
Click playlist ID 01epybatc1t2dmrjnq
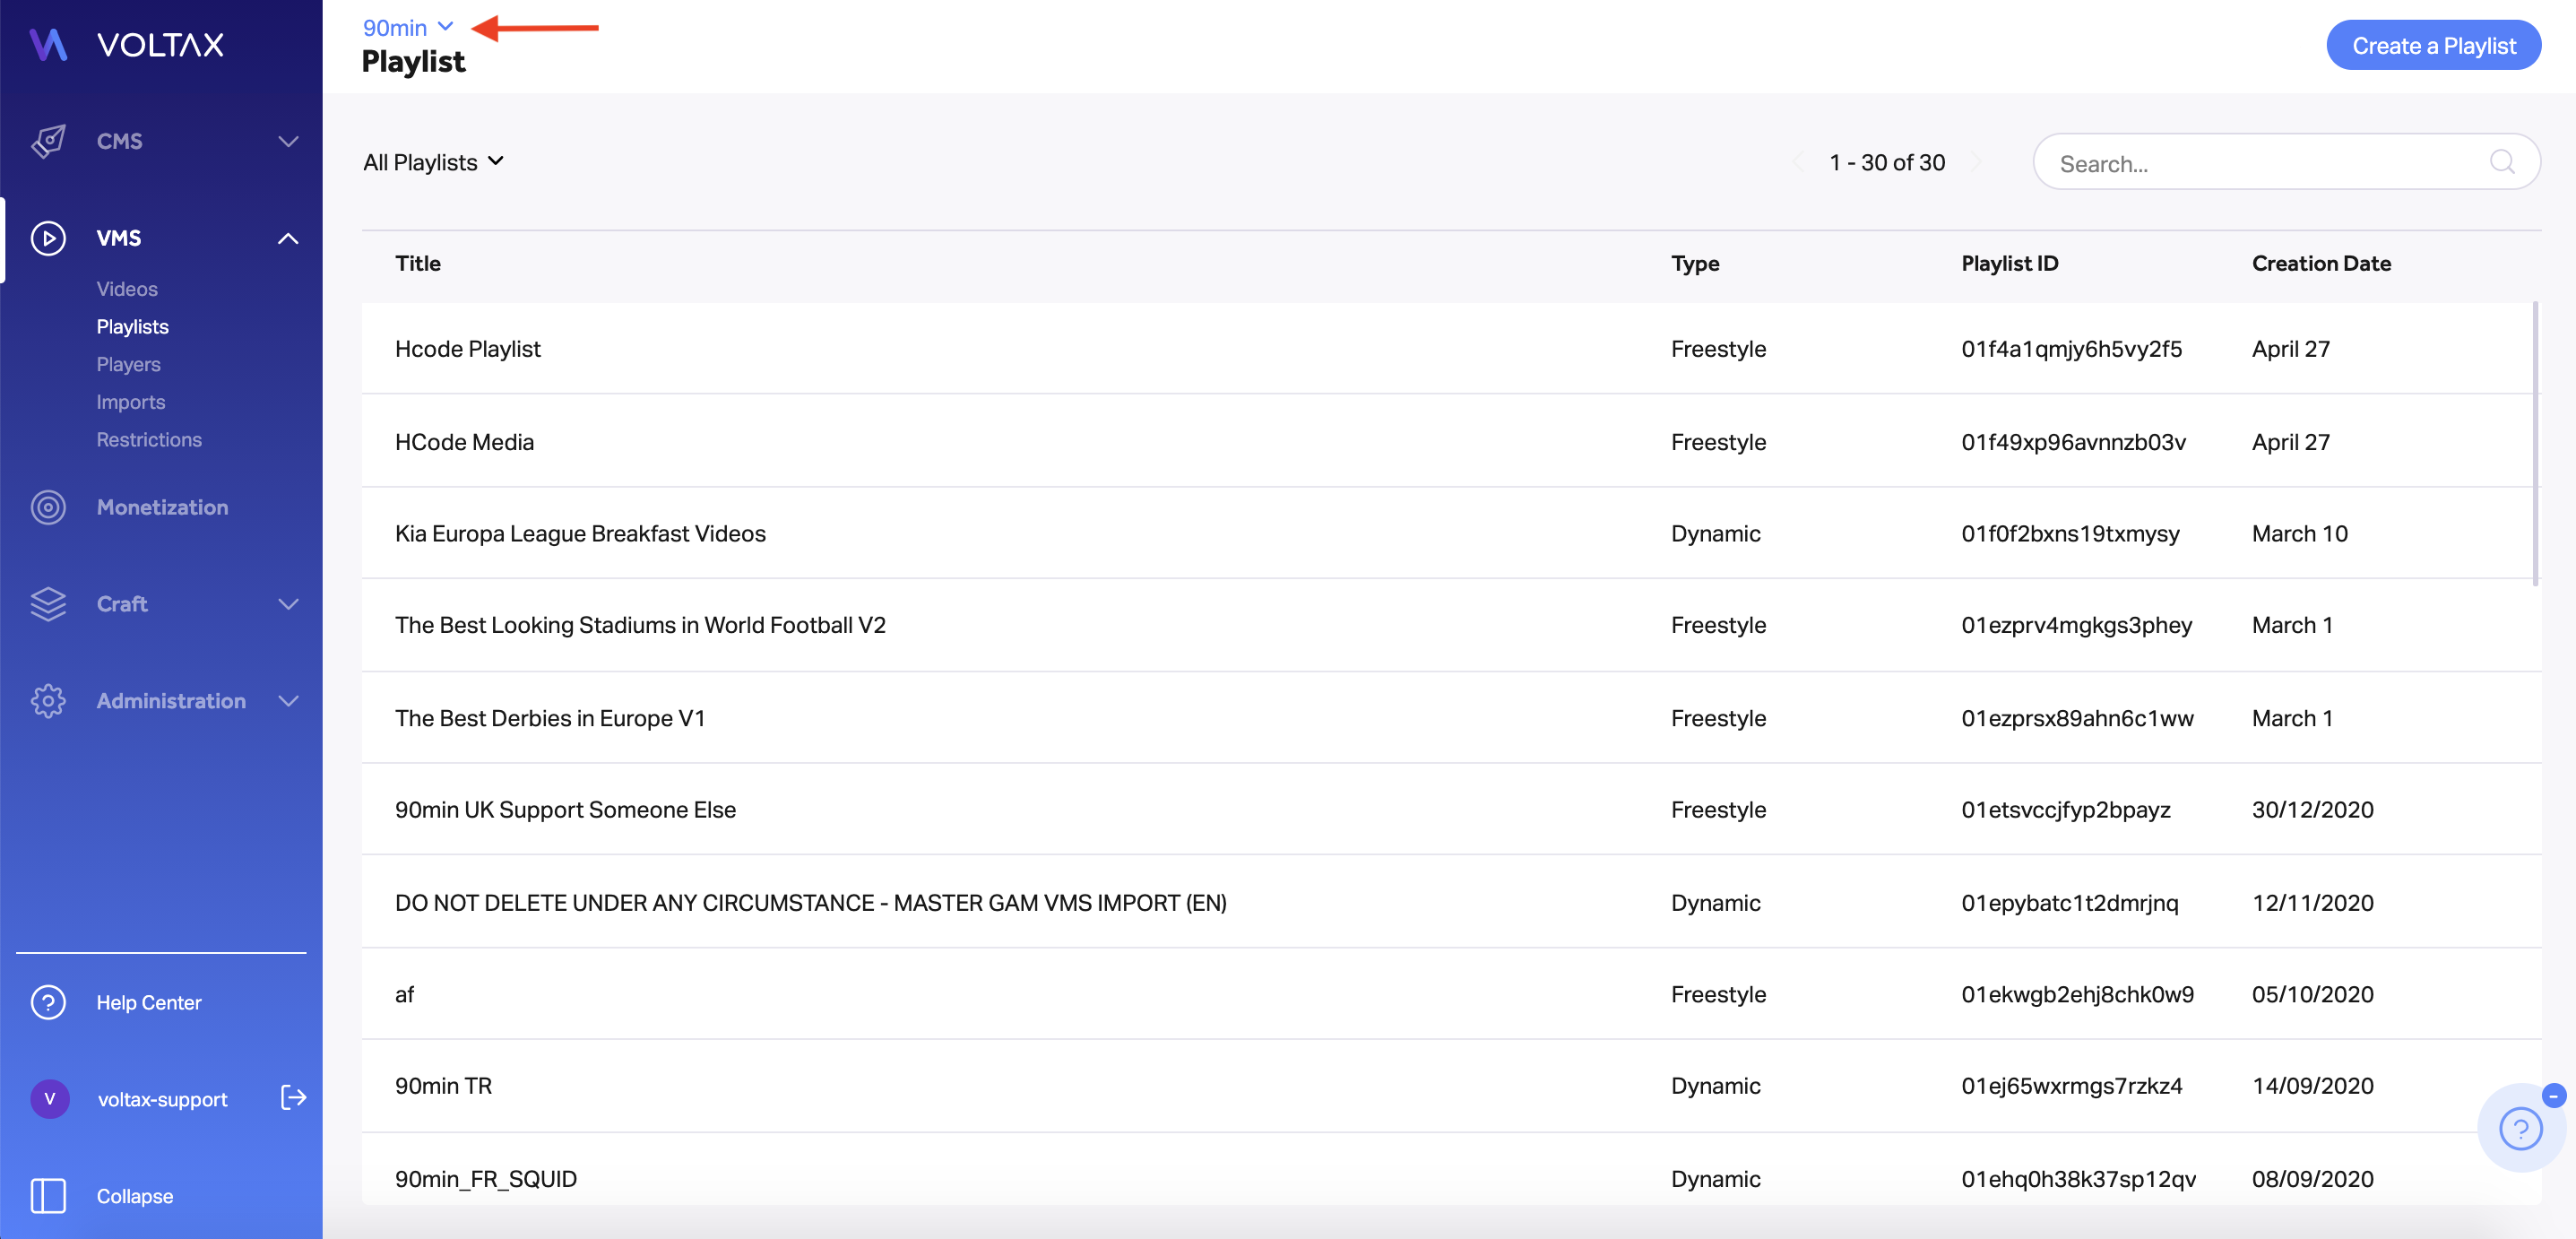point(2069,903)
